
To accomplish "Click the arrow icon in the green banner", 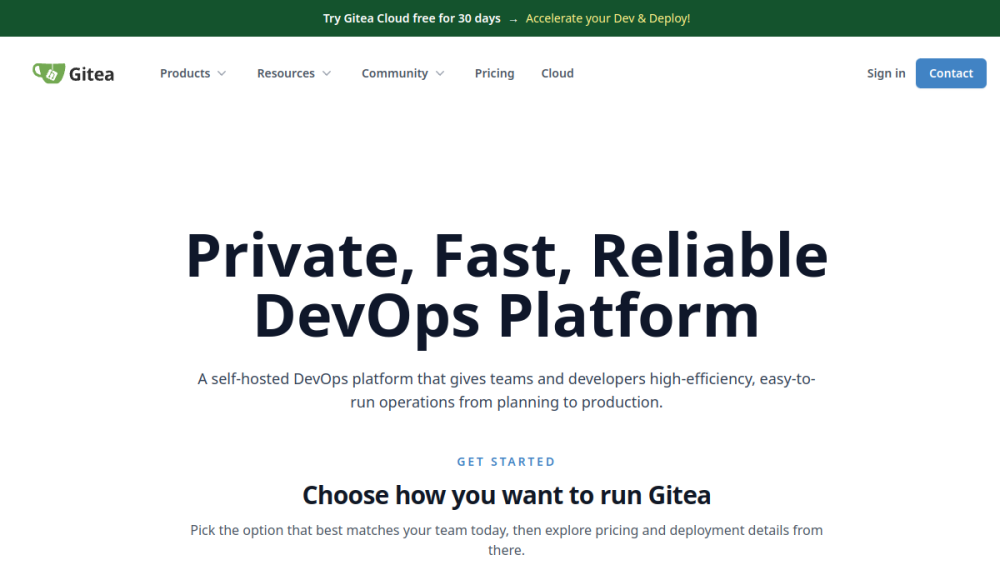I will [x=513, y=20].
